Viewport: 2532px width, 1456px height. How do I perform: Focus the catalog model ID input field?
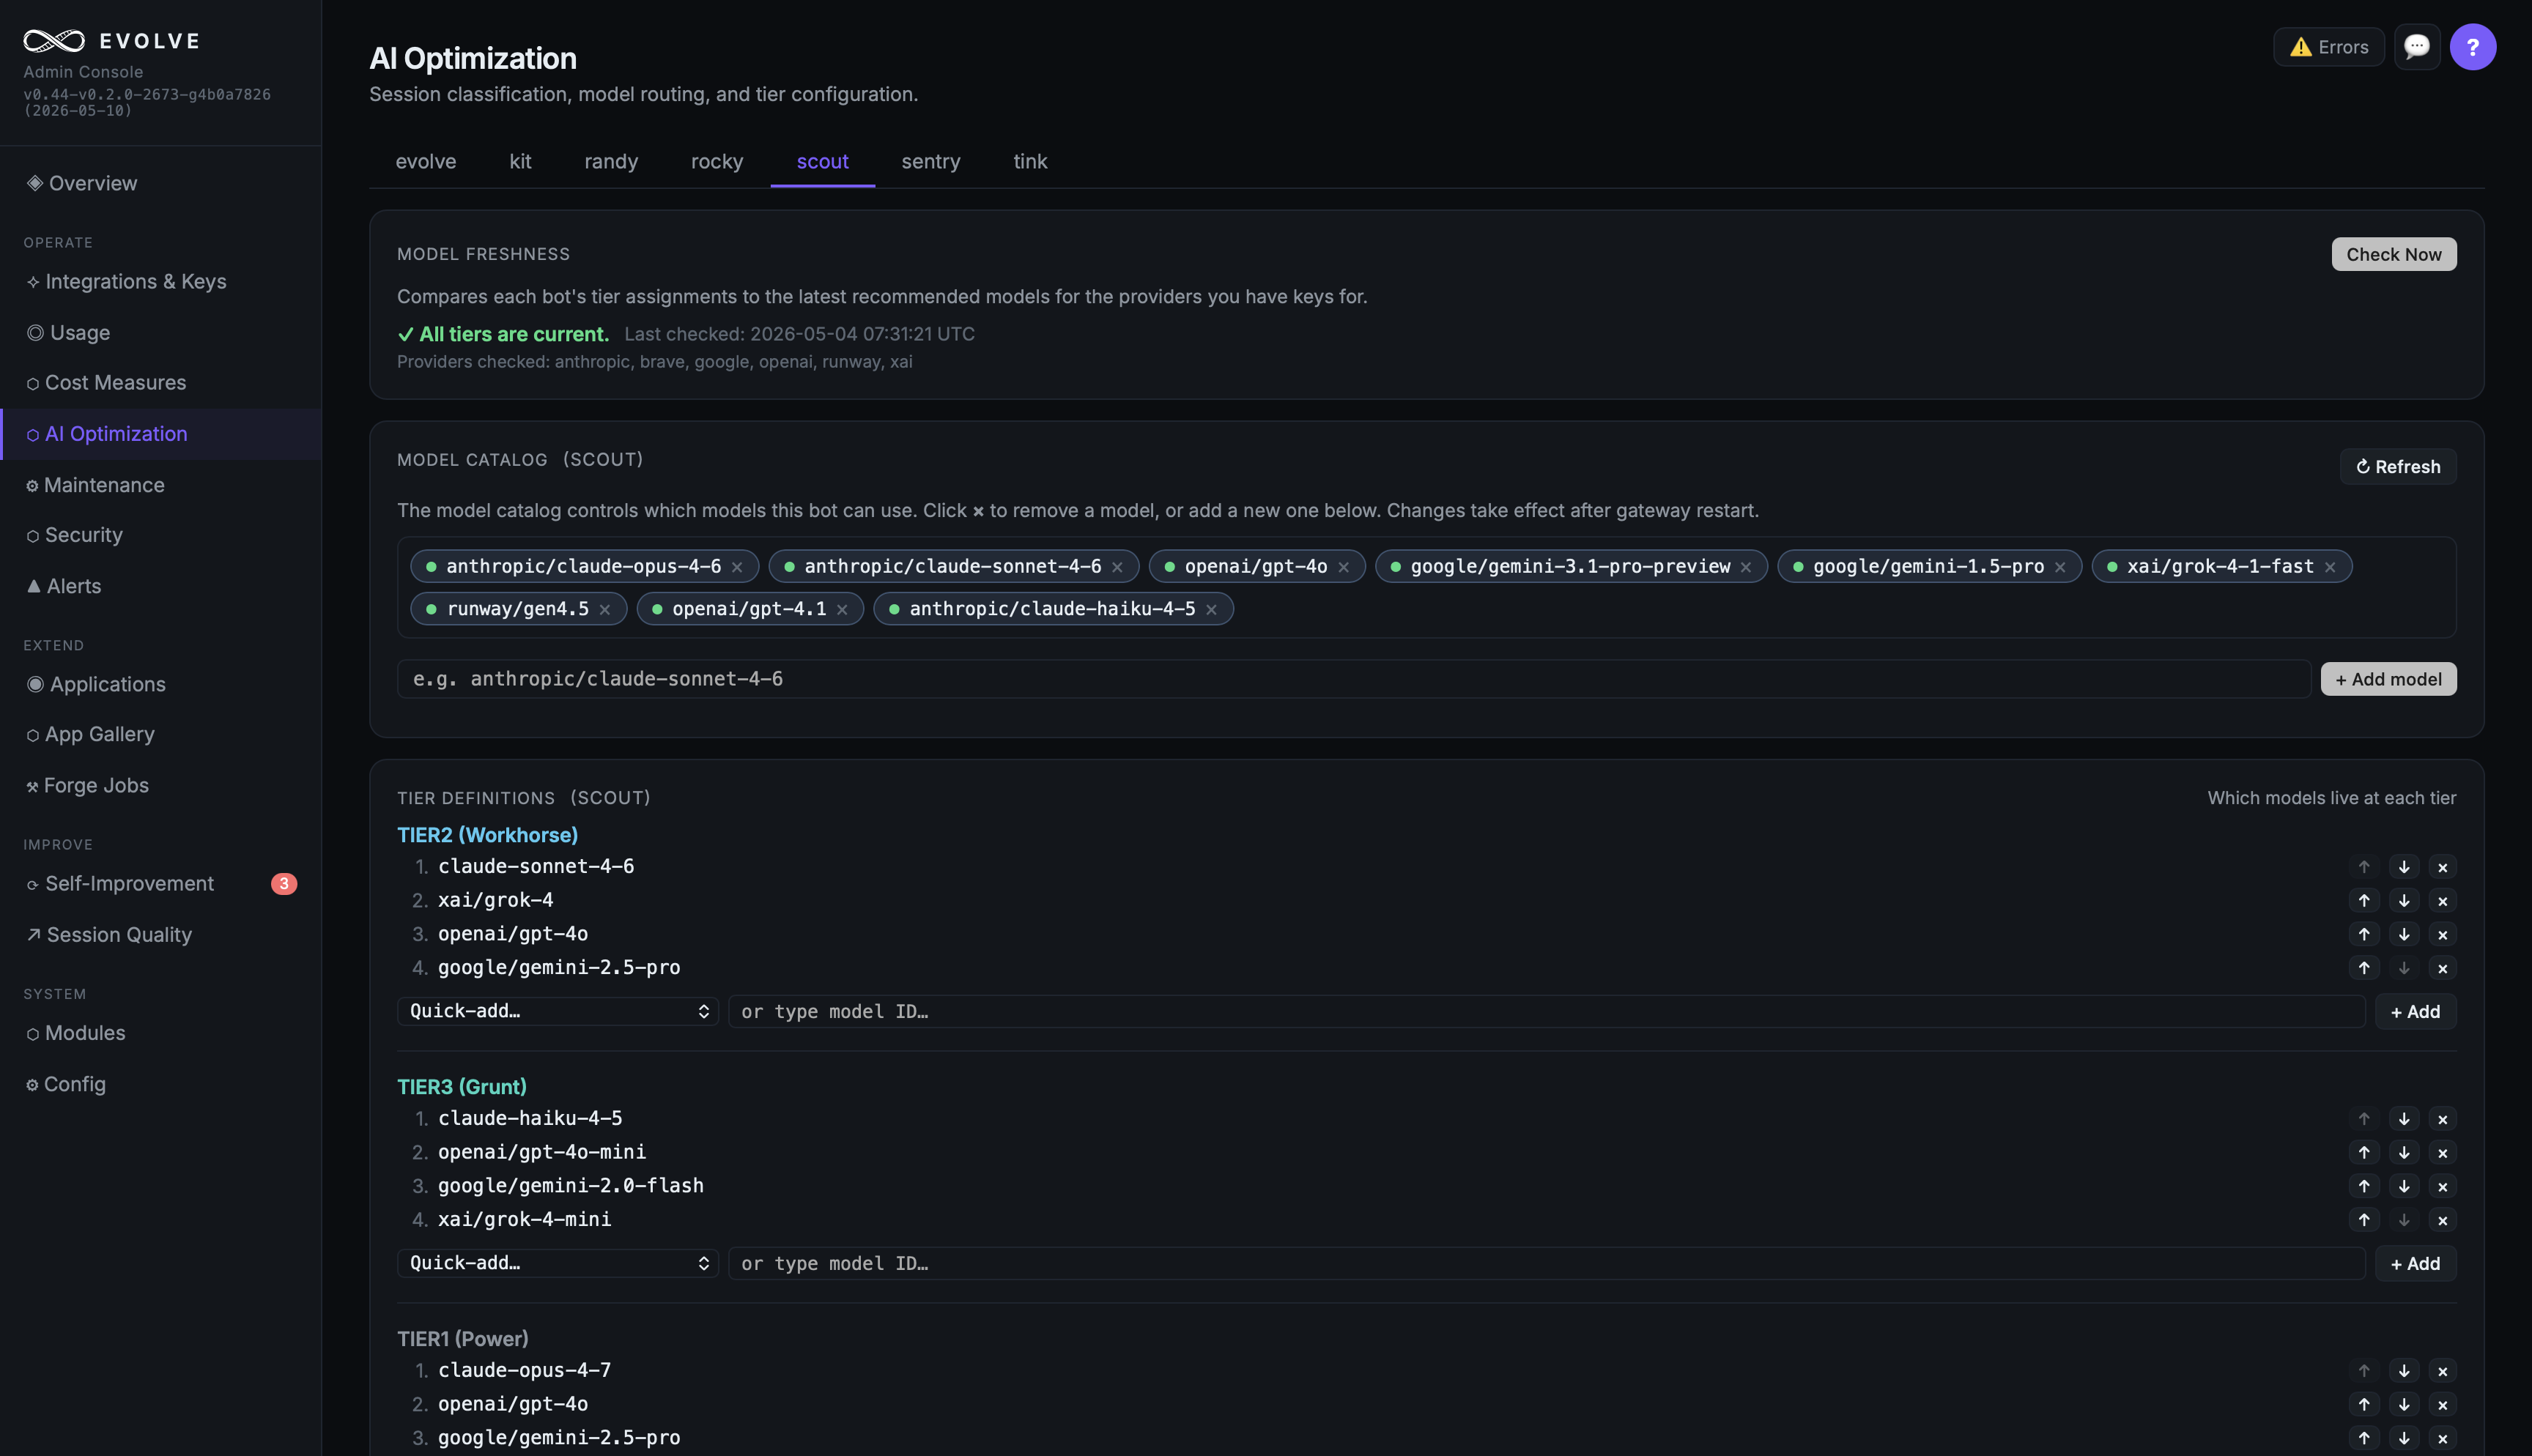1353,679
